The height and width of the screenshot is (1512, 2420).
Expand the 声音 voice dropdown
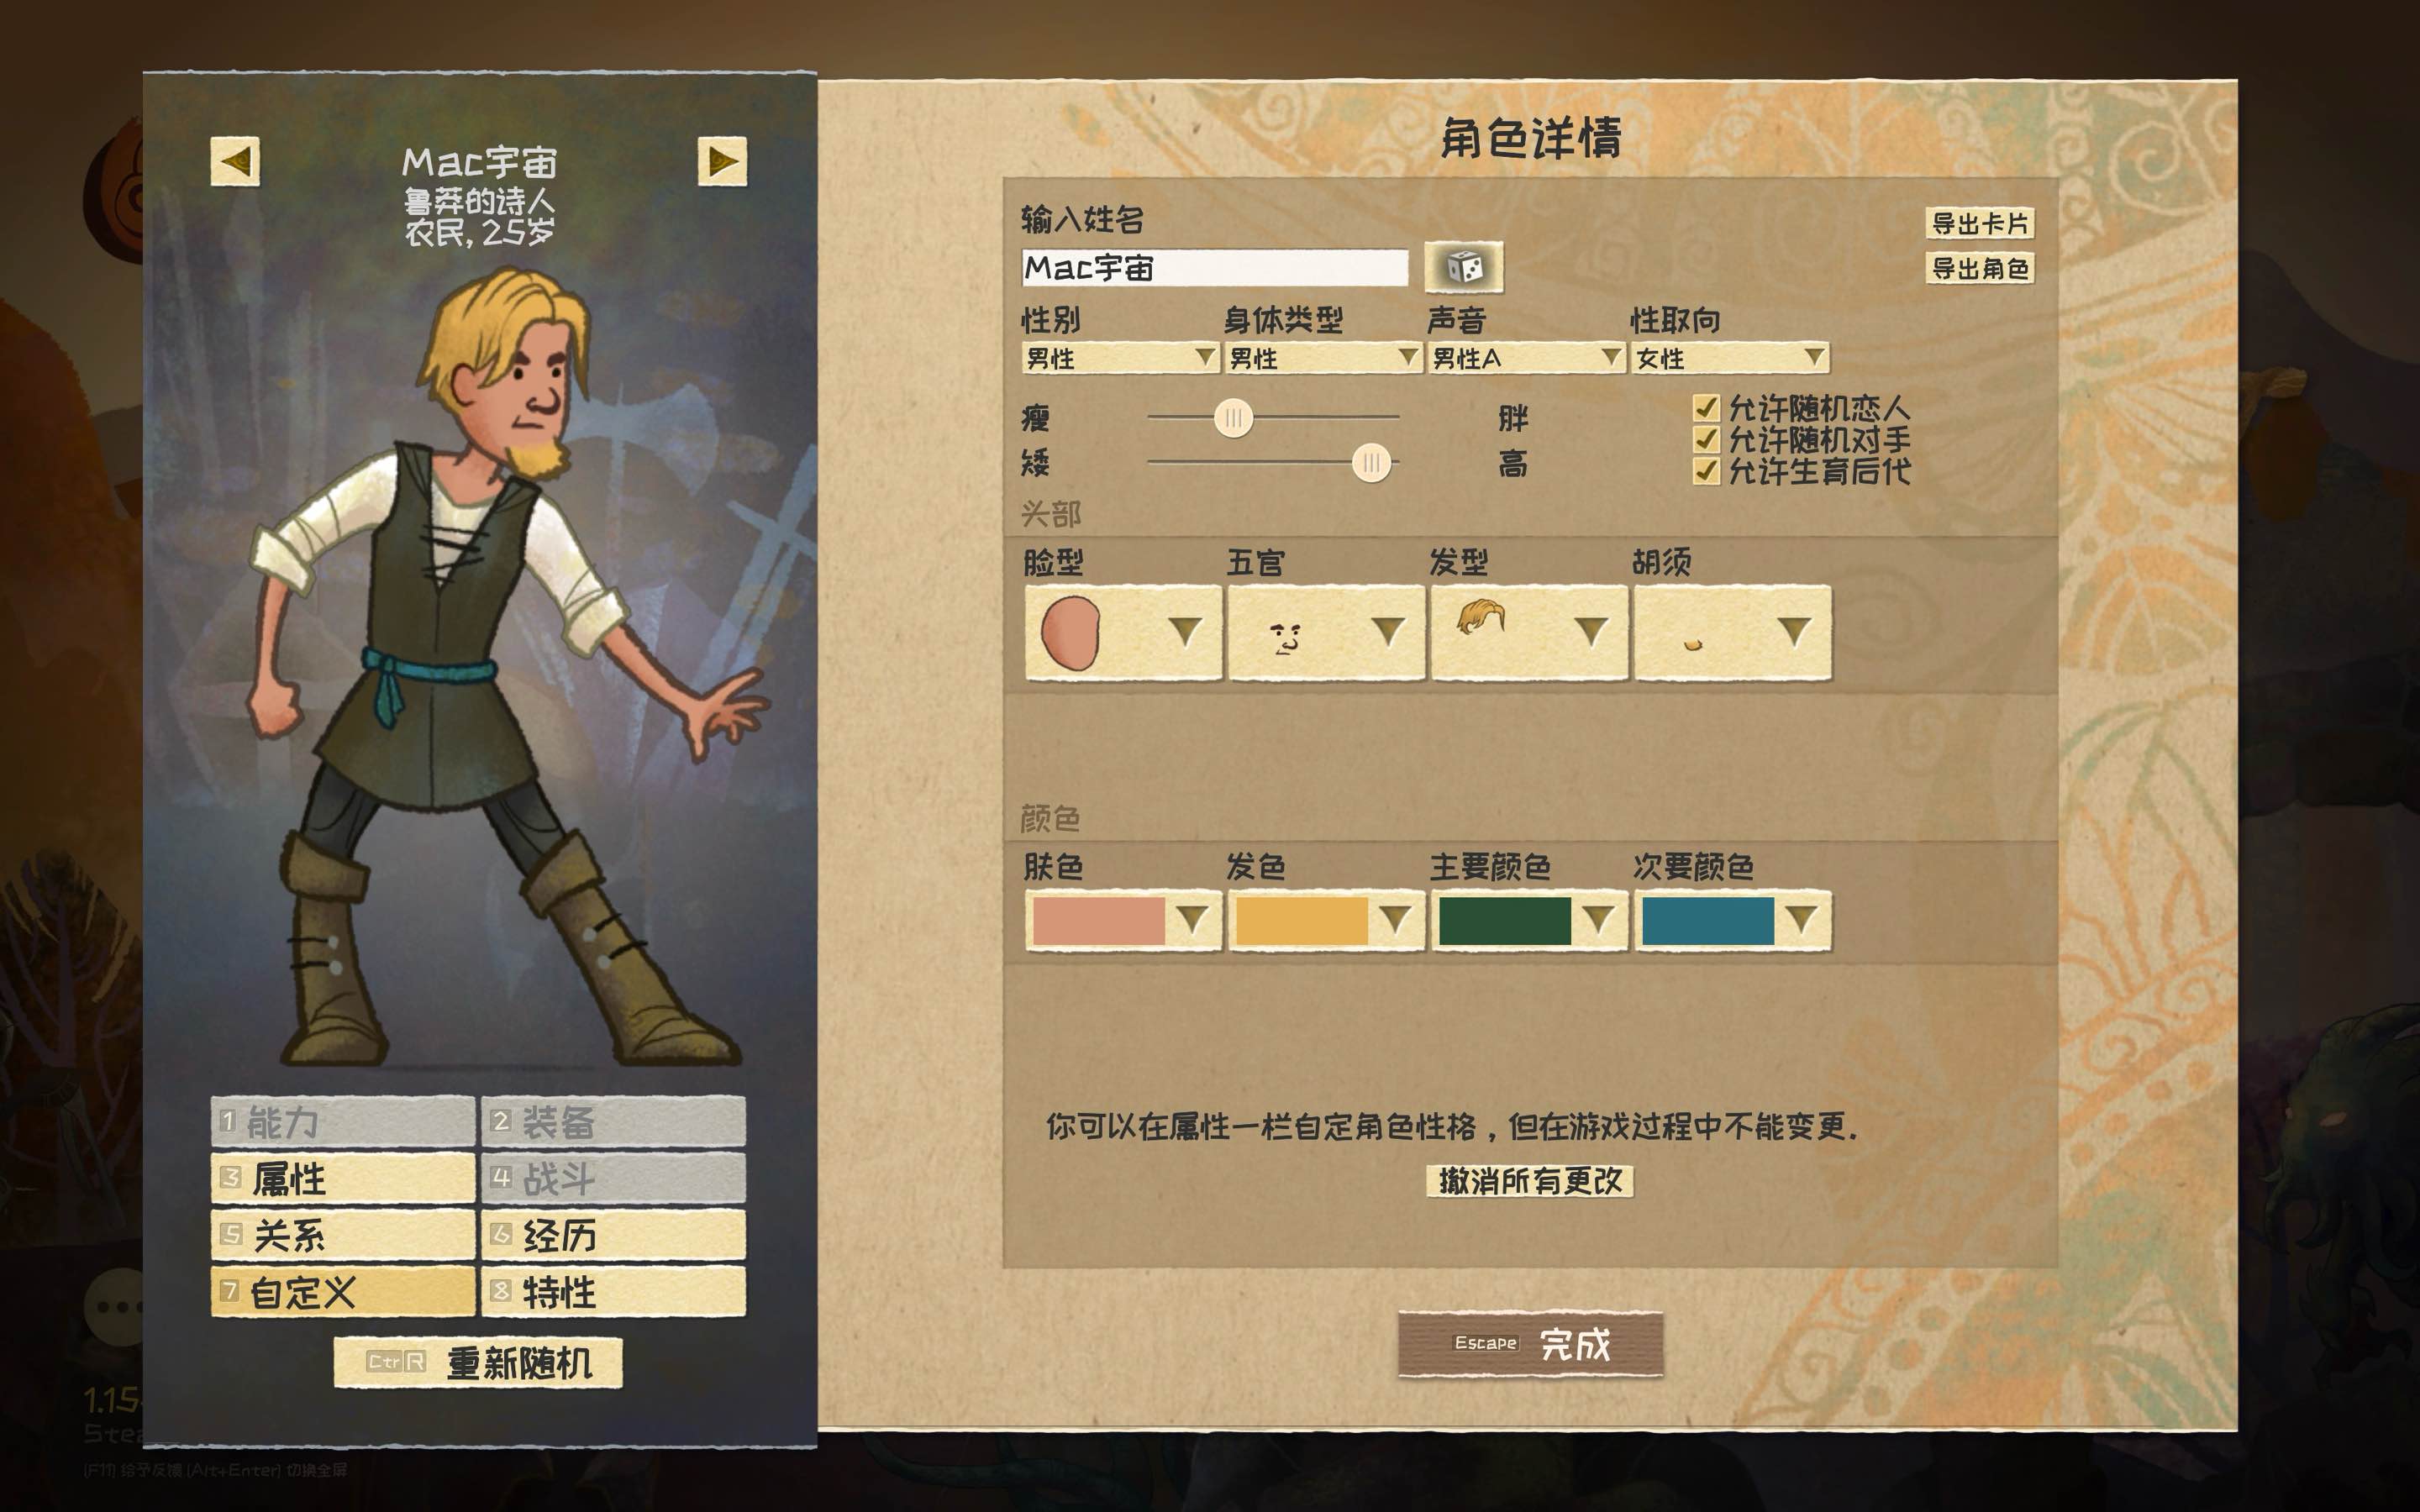(1526, 358)
